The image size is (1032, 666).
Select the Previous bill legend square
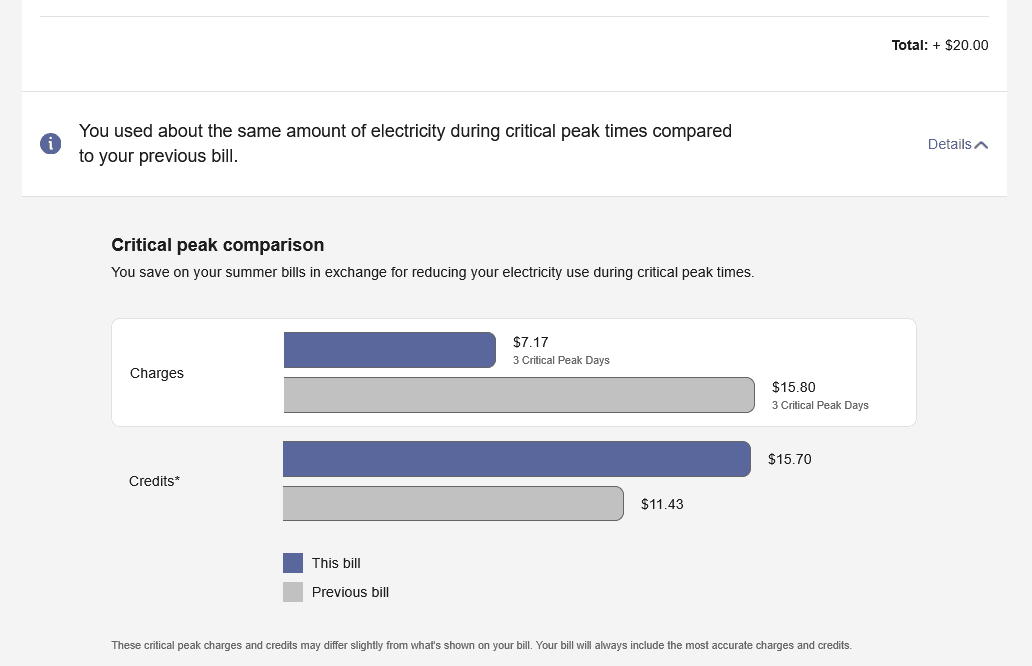293,591
